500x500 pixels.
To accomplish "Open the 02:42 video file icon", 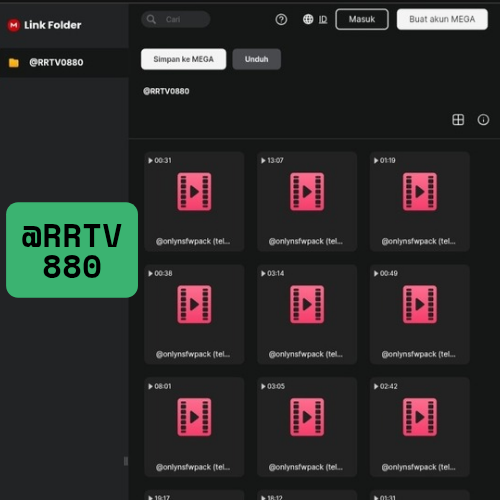I will 420,417.
